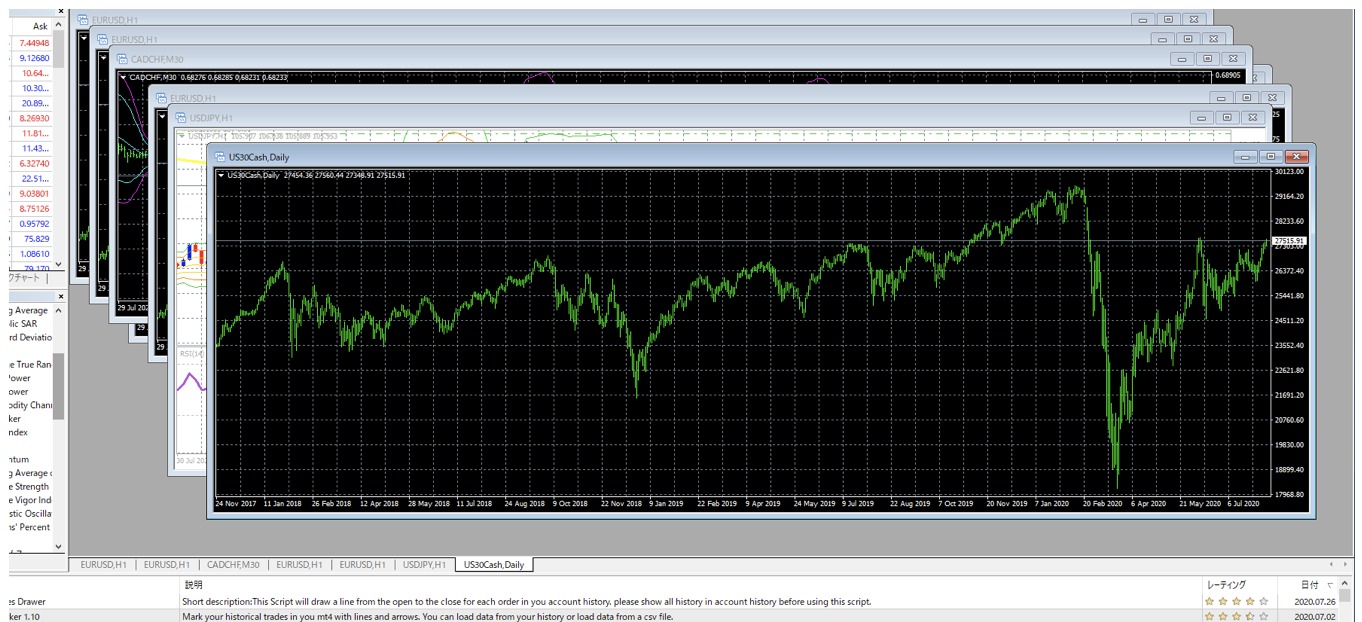This screenshot has width=1362, height=622.
Task: Click bottom list scrollbar up arrow
Action: [x=1347, y=584]
